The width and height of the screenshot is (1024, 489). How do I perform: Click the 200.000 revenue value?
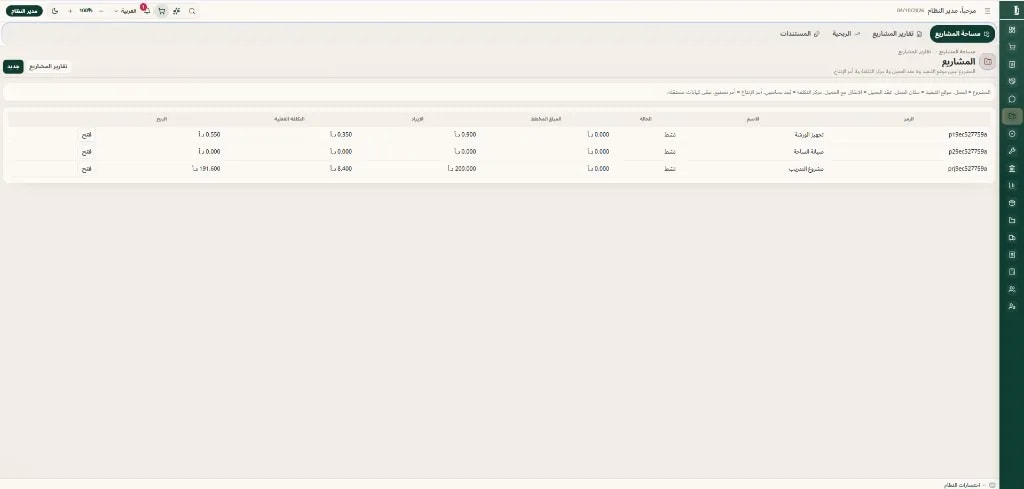coord(462,168)
